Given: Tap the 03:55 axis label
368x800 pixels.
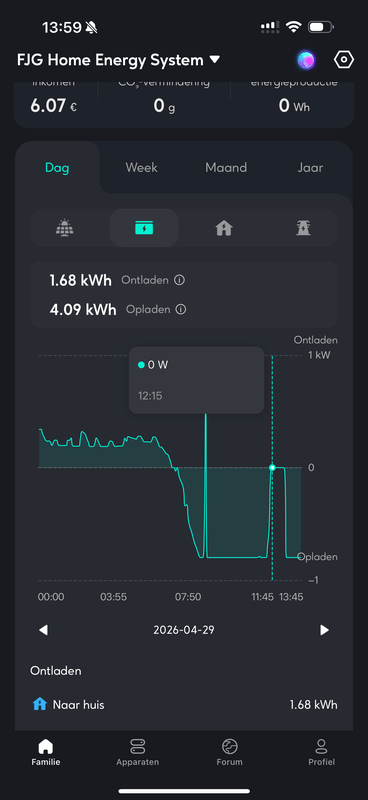Looking at the screenshot, I should point(113,597).
